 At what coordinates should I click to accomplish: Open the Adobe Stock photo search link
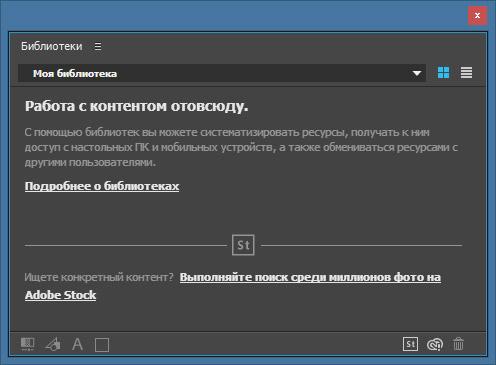coord(233,286)
